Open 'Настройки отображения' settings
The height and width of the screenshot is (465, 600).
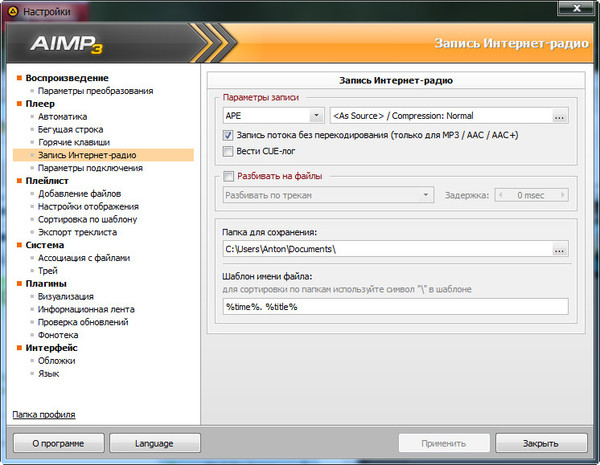[88, 207]
